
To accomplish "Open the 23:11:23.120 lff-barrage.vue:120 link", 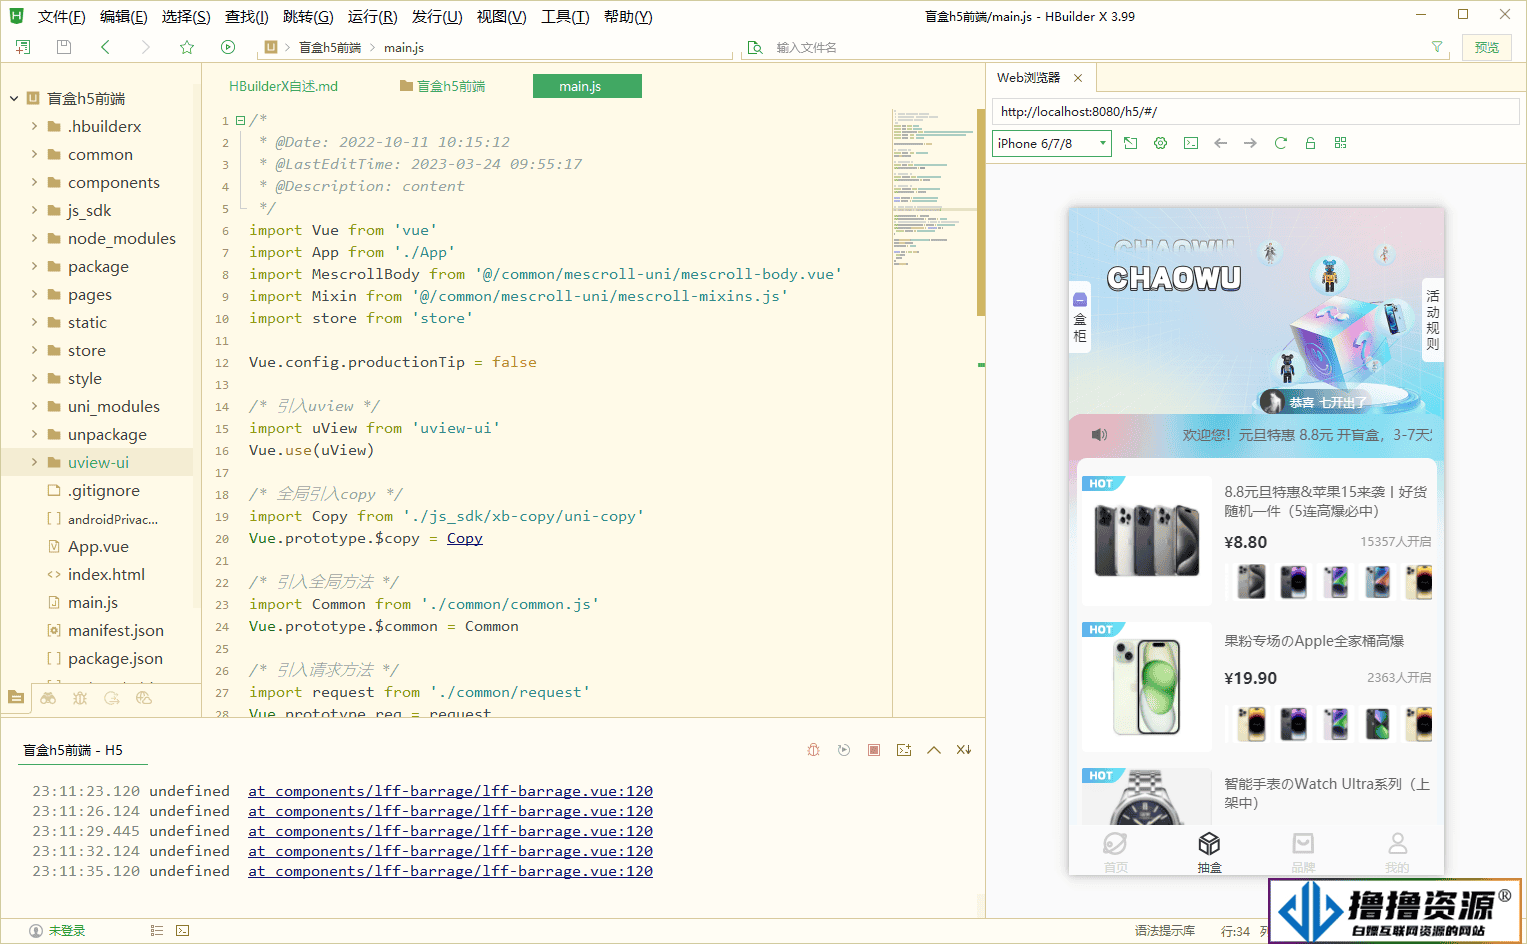I will 450,791.
